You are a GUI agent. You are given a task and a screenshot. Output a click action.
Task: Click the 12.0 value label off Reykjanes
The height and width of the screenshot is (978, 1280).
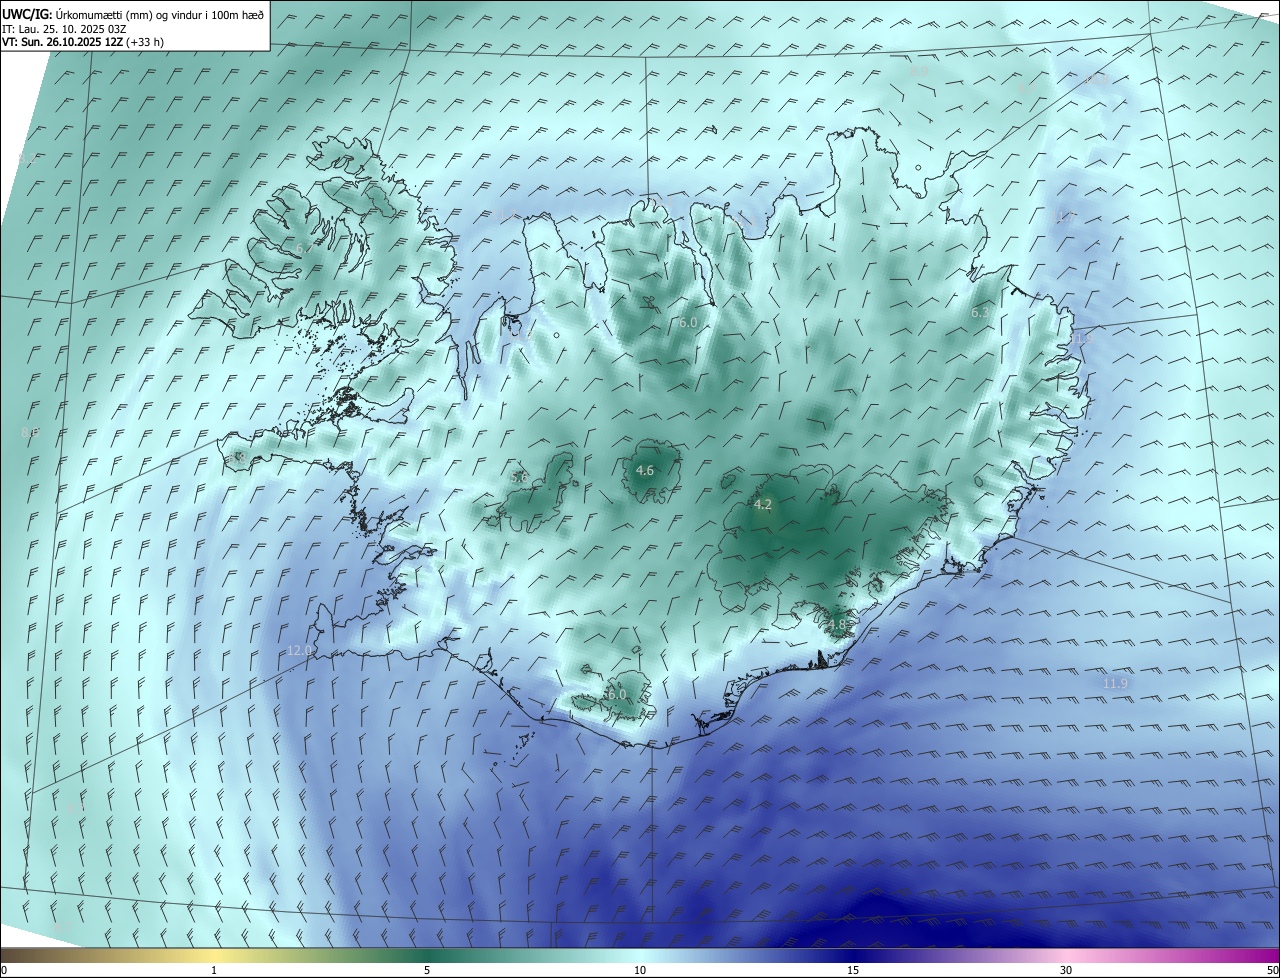299,650
